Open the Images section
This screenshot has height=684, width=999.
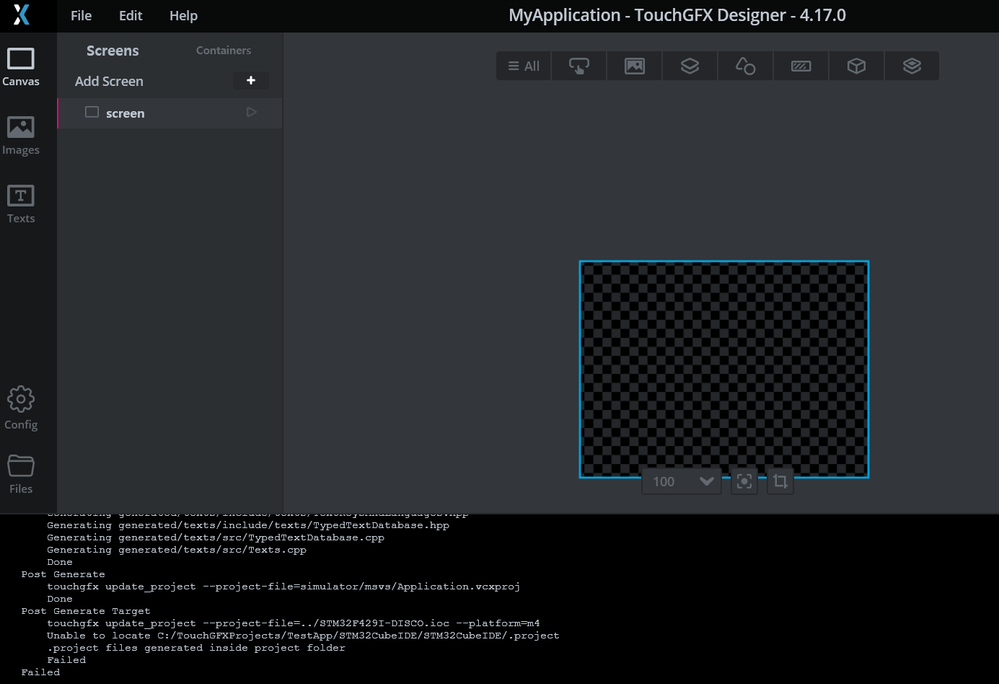20,136
